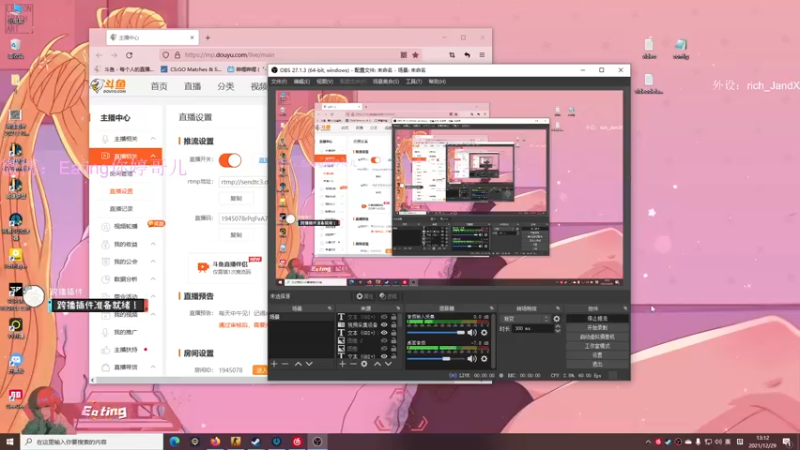This screenshot has height=450, width=800.
Task: Click the Firefox screenshot crop icon
Action: pos(452,55)
